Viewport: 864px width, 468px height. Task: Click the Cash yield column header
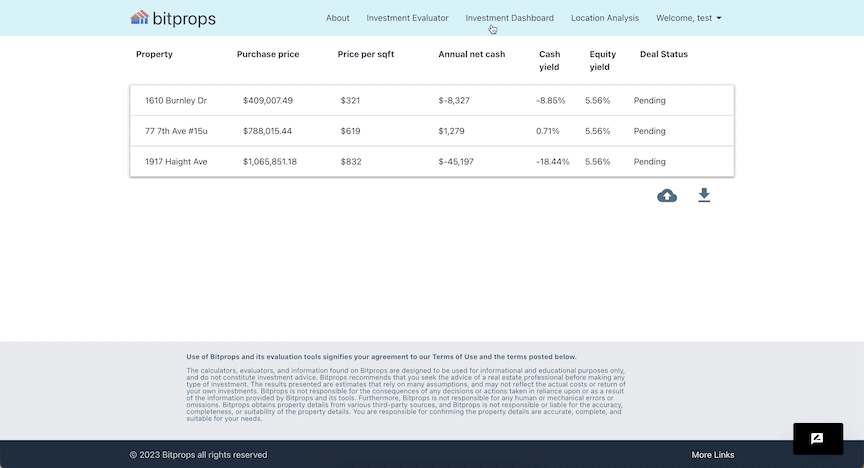click(x=549, y=61)
